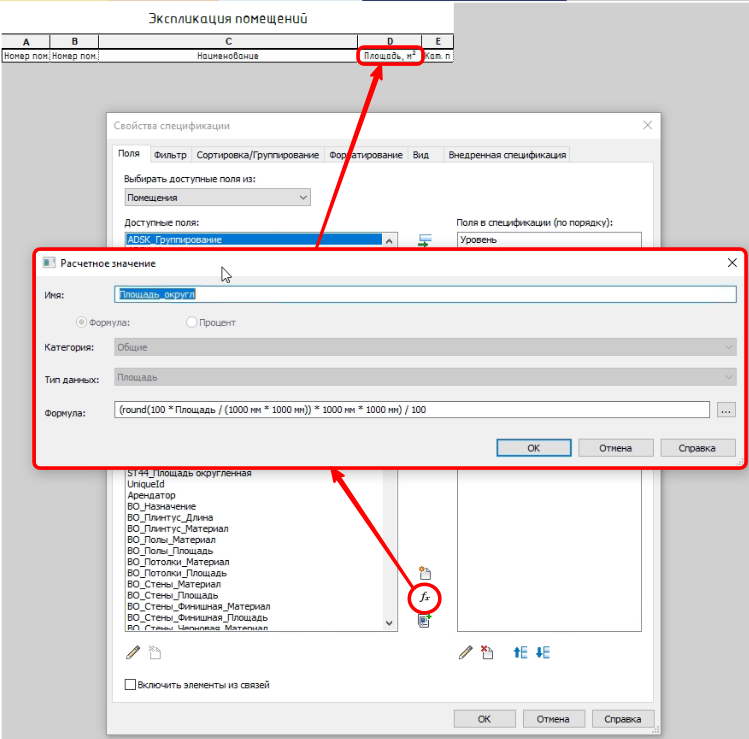Image resolution: width=749 pixels, height=739 pixels.
Task: Move field down with the down-arrow icon
Action: click(x=542, y=653)
